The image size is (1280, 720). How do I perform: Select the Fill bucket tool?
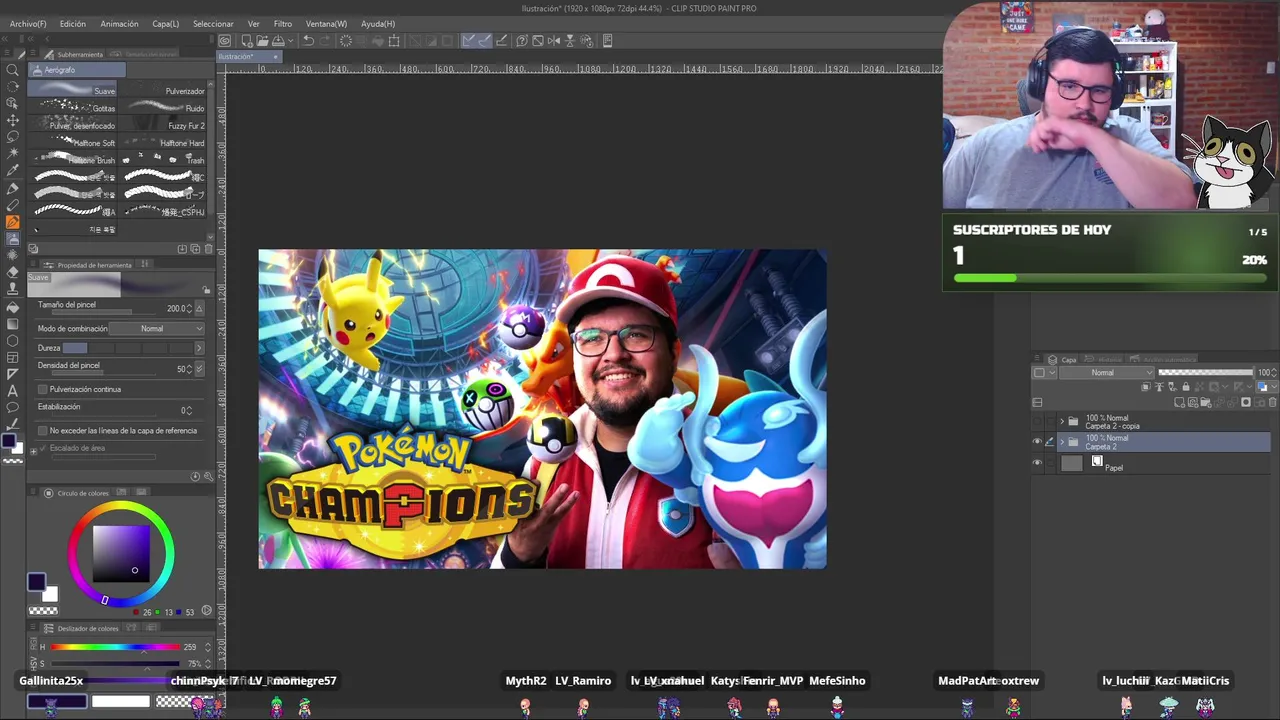[12, 307]
